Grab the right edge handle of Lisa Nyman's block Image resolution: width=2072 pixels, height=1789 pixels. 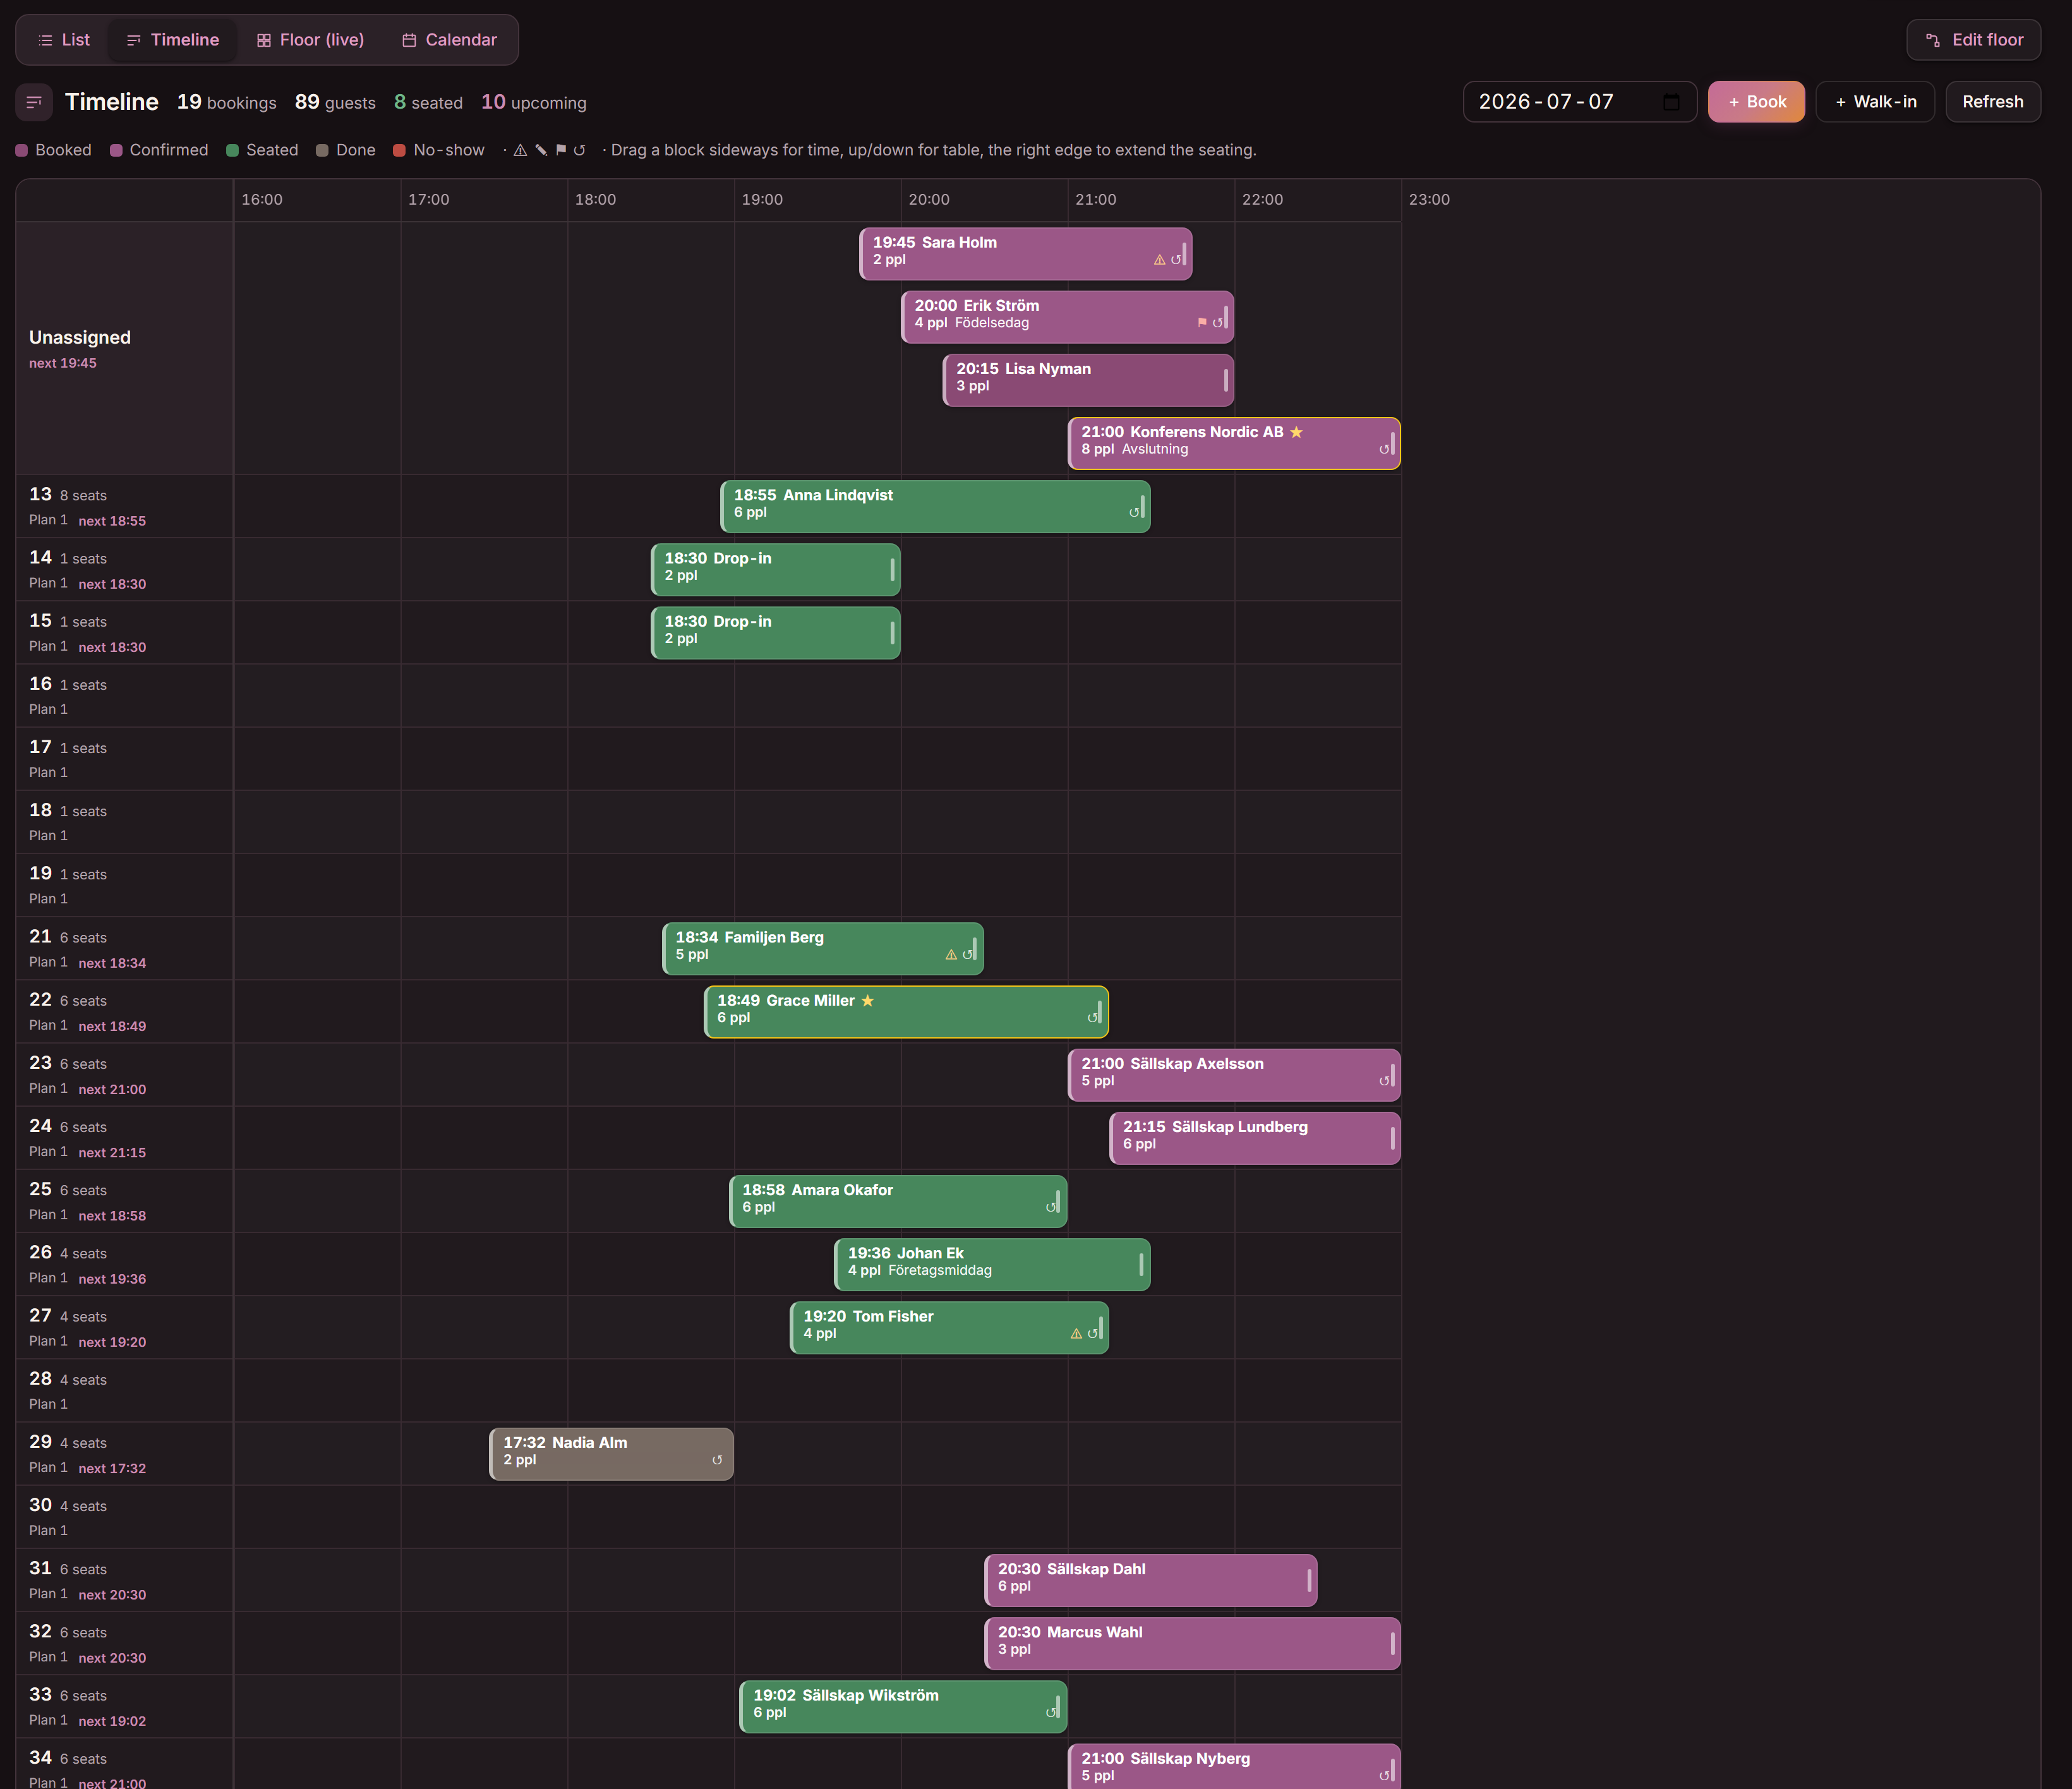pos(1226,380)
